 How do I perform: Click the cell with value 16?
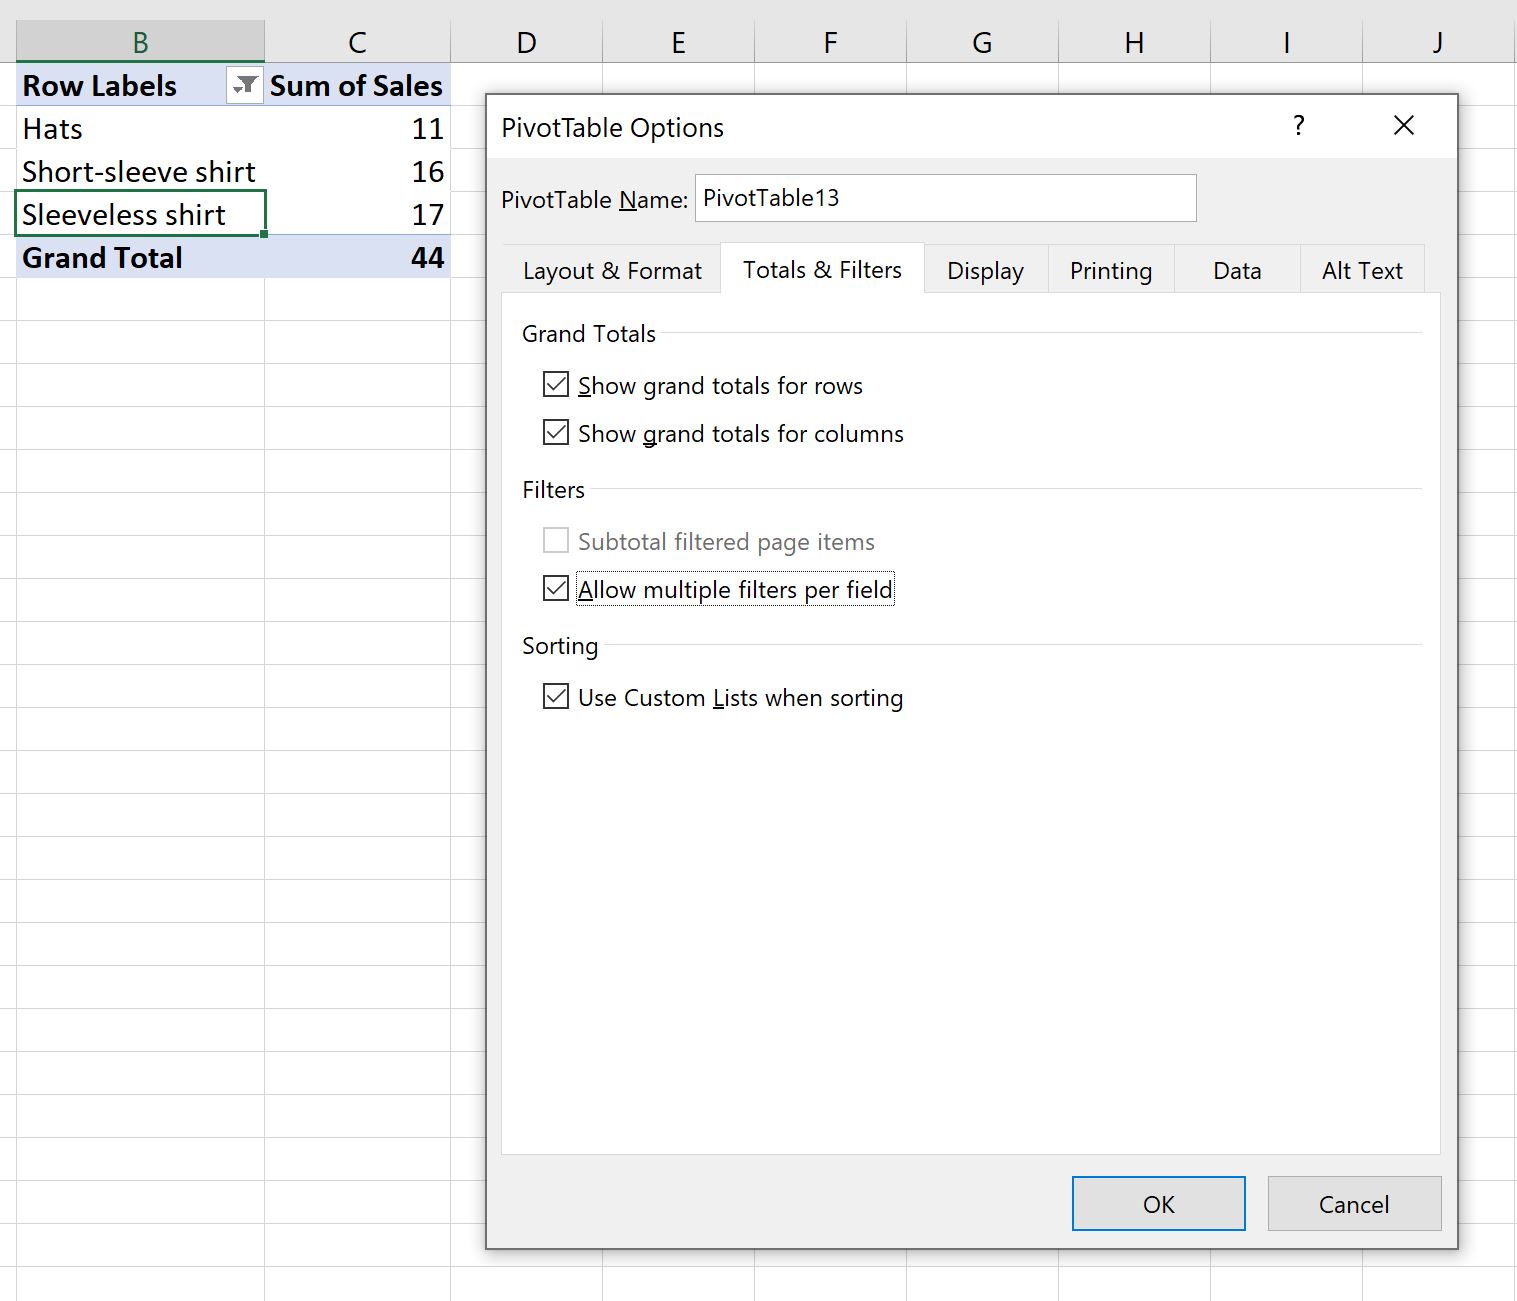[357, 171]
